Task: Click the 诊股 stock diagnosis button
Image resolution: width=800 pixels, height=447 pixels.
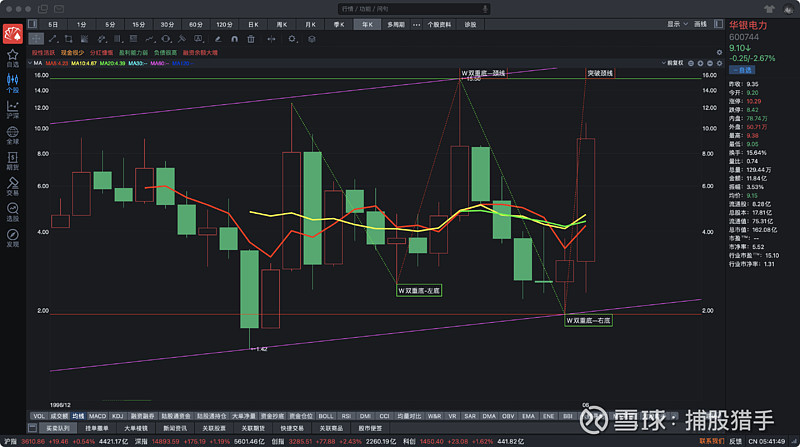Action: (x=470, y=24)
